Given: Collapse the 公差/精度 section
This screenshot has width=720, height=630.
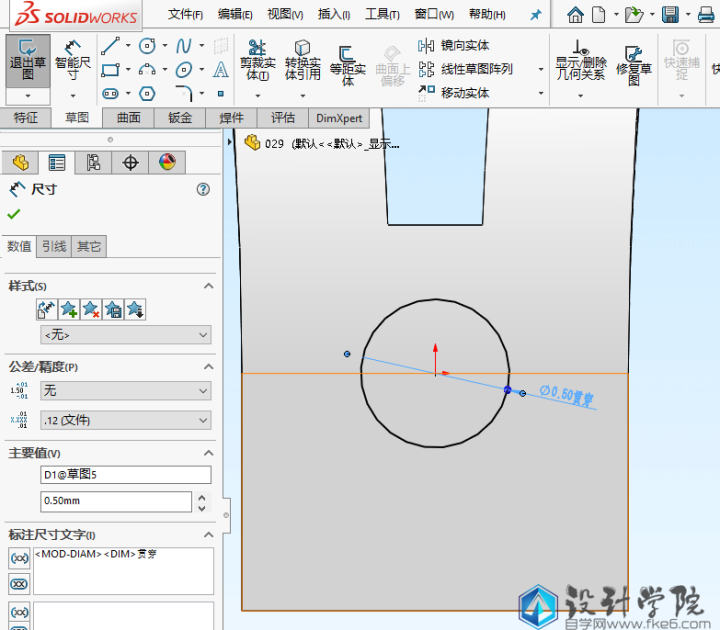Looking at the screenshot, I should (x=208, y=367).
